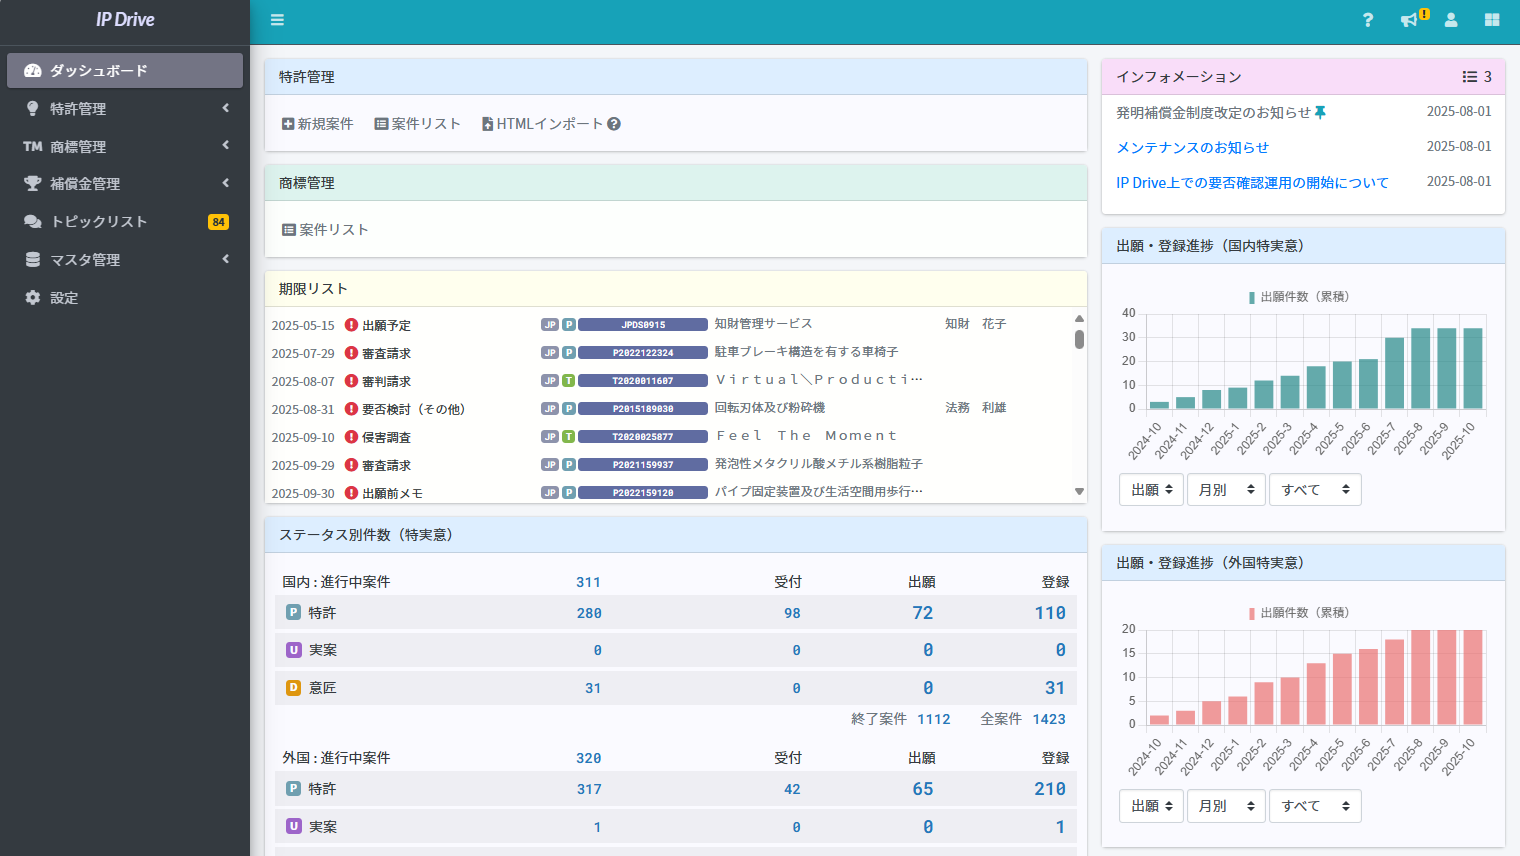The width and height of the screenshot is (1520, 856).
Task: Open the megaphone announcements icon
Action: [1409, 20]
